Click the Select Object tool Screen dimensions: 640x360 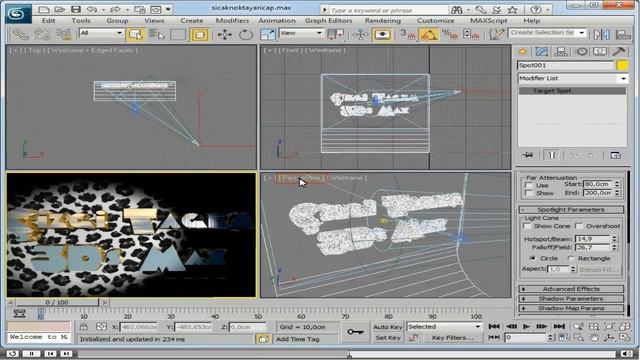136,35
